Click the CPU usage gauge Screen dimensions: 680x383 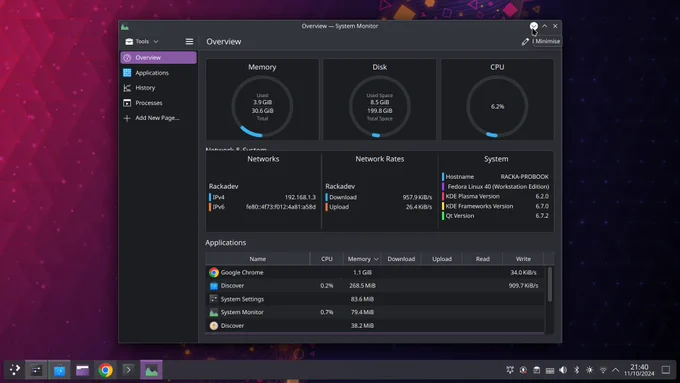pos(497,107)
